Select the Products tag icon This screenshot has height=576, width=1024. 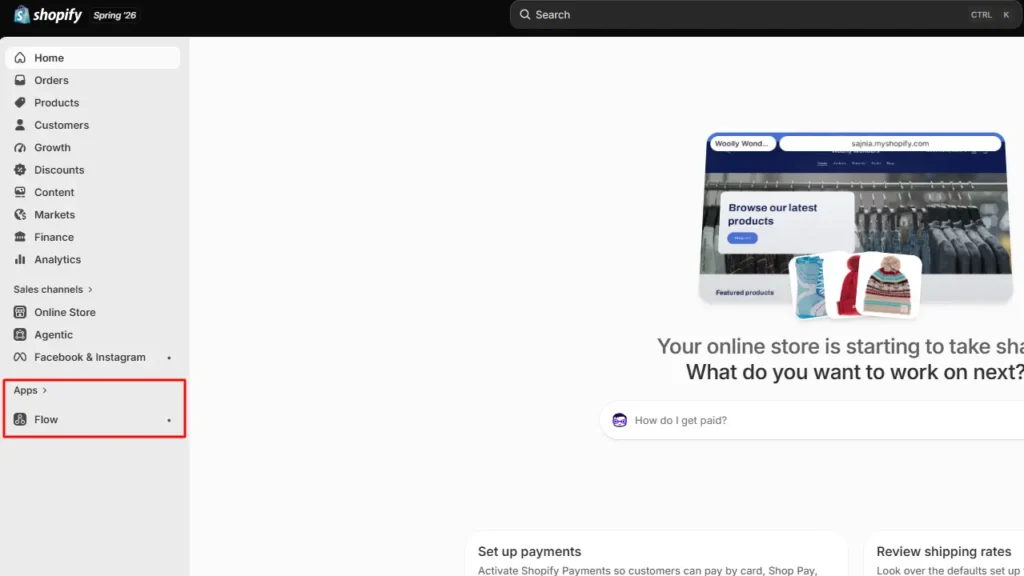point(20,103)
